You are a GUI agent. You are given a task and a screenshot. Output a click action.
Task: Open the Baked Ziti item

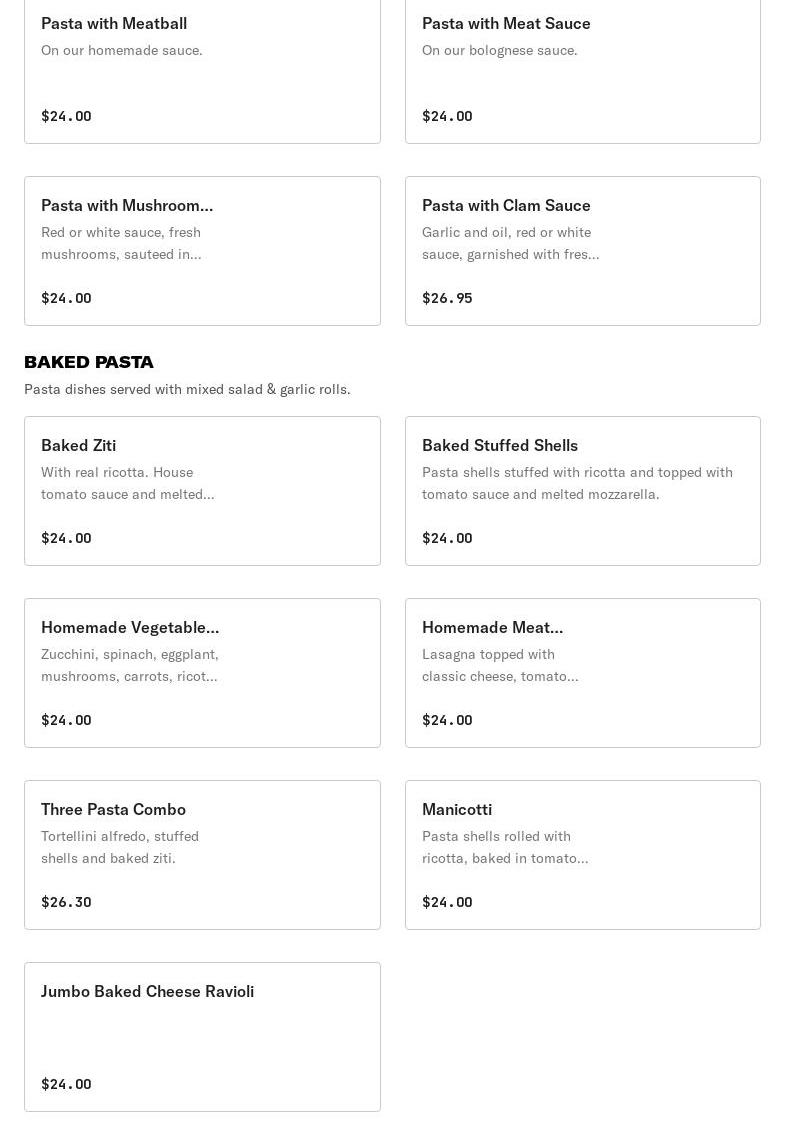pos(202,491)
